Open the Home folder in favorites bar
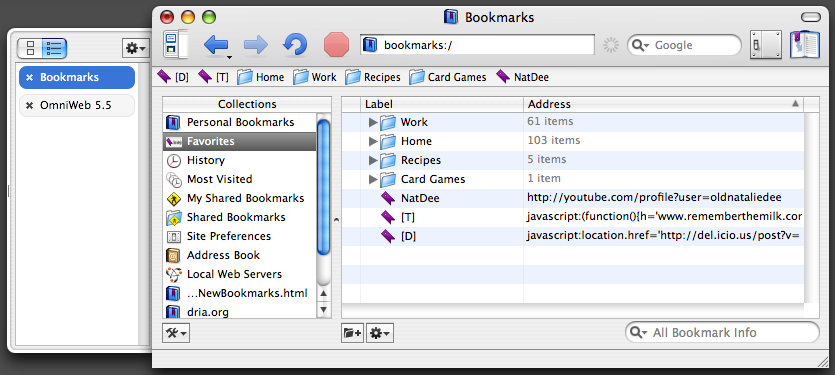Image resolution: width=835 pixels, height=375 pixels. click(260, 77)
